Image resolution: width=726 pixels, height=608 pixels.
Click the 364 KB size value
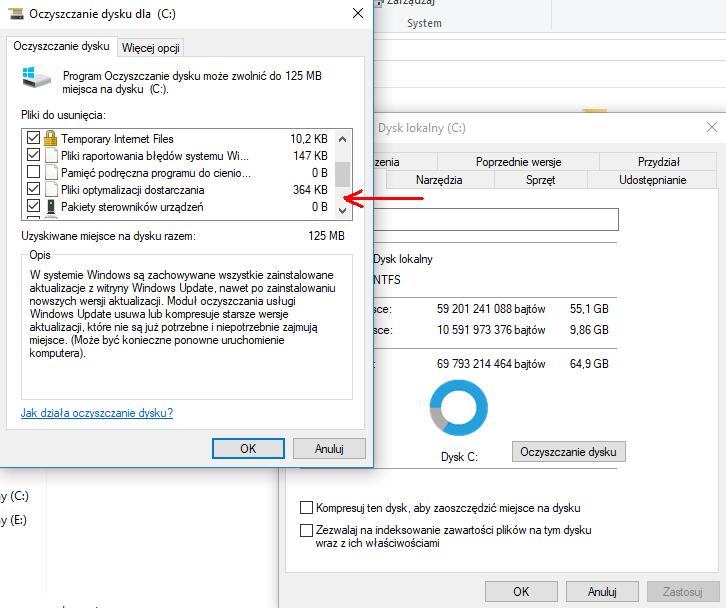coord(310,190)
